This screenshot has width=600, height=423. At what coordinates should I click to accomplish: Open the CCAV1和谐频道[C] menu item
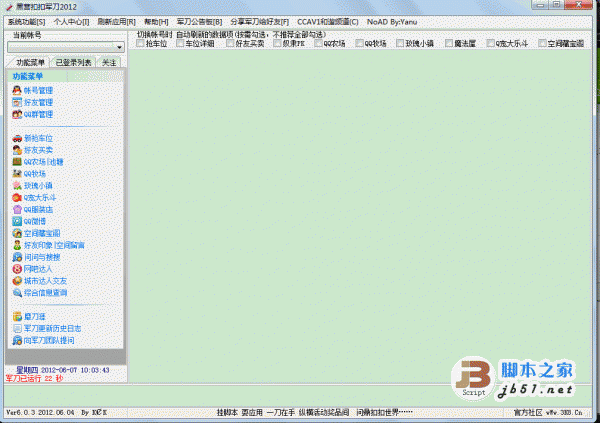click(328, 22)
